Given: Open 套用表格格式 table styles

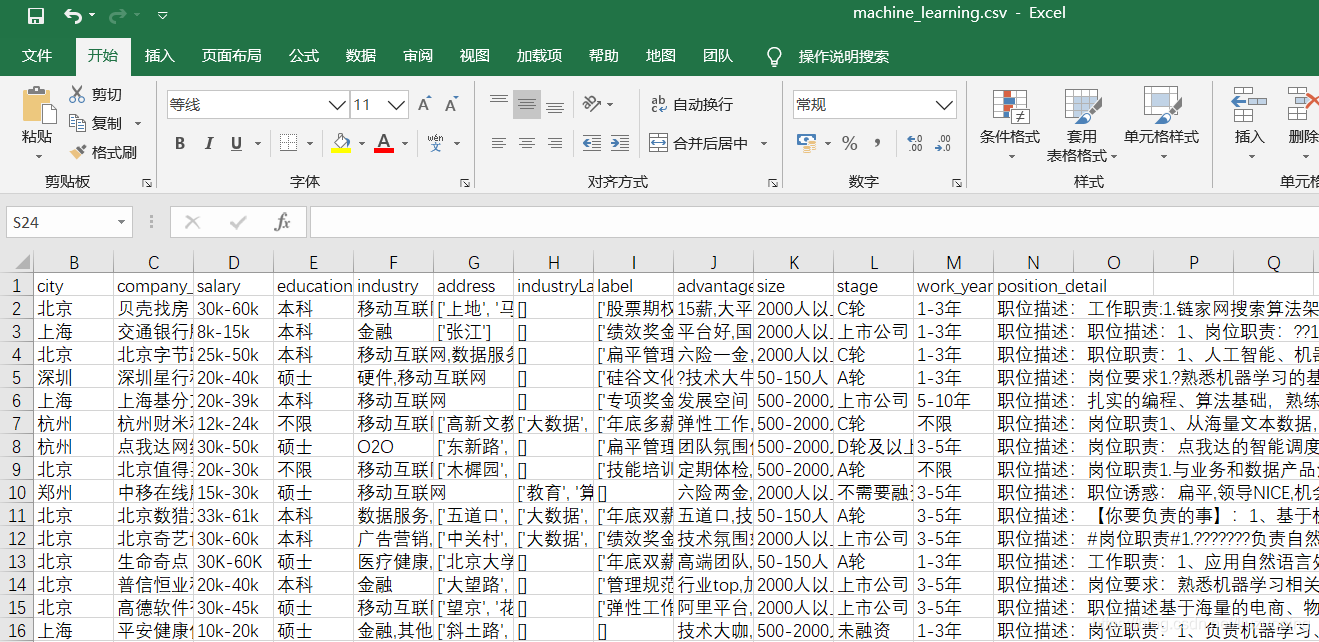Looking at the screenshot, I should coord(1082,125).
